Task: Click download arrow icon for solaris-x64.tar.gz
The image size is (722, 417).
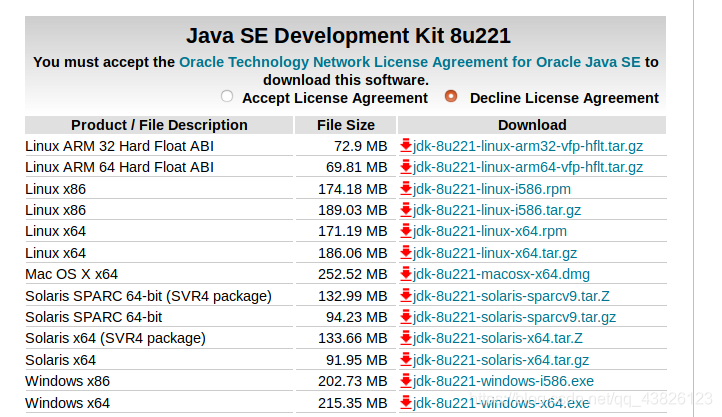Action: coord(406,359)
